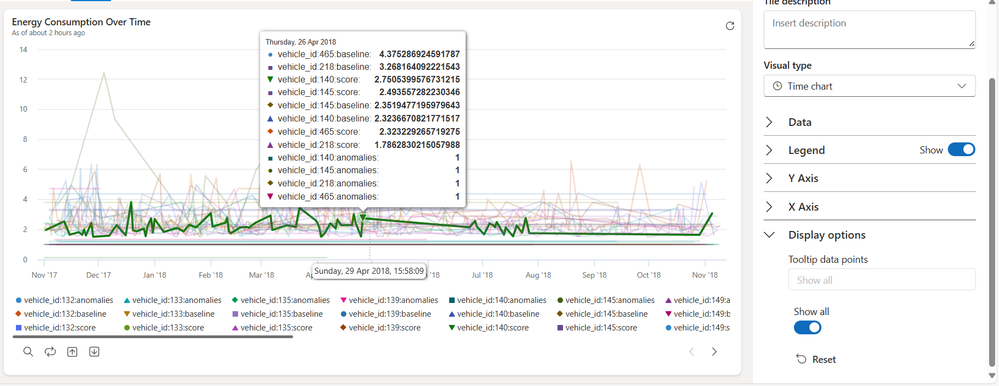
Task: Click the refresh icon on chart tile
Action: pos(730,26)
